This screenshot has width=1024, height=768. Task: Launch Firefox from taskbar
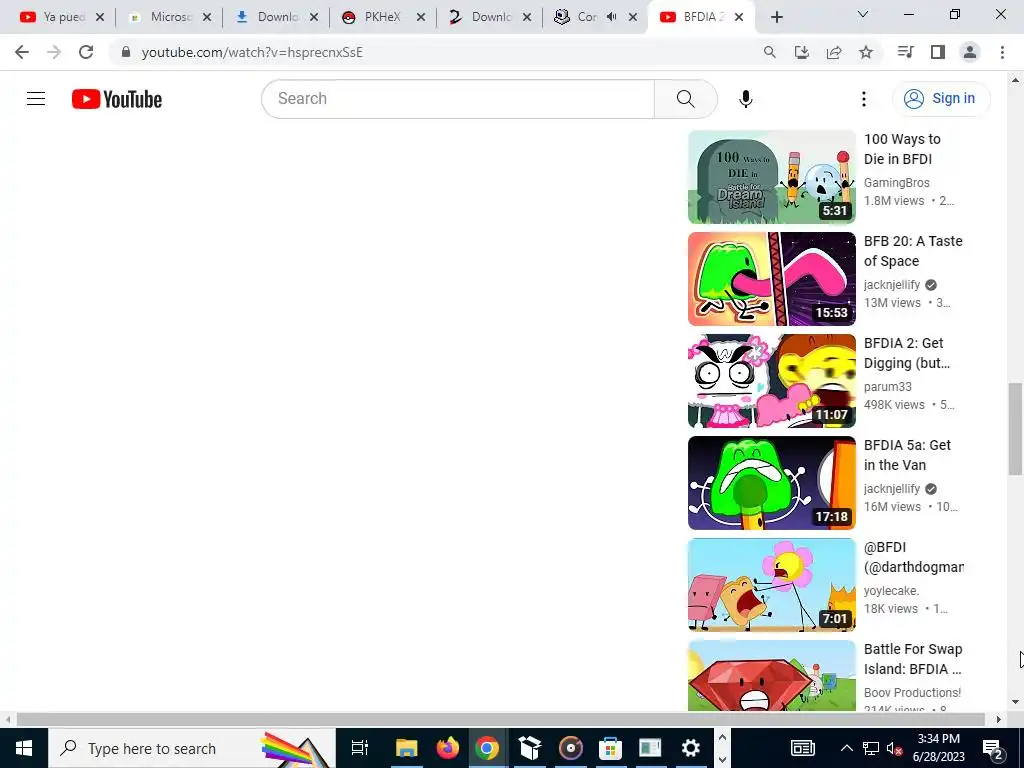[x=447, y=748]
